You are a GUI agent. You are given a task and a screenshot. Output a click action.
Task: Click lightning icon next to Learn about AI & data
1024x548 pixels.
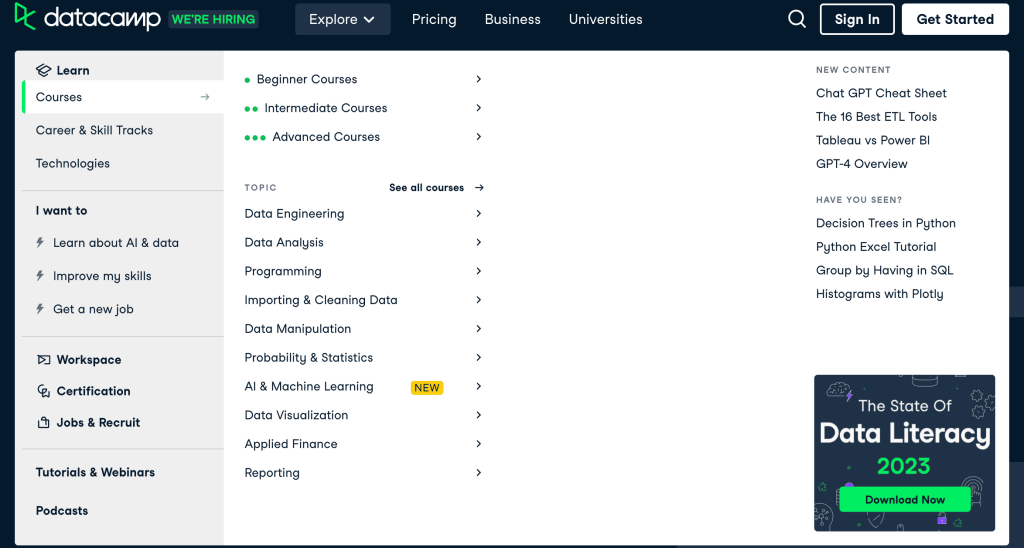(x=40, y=242)
